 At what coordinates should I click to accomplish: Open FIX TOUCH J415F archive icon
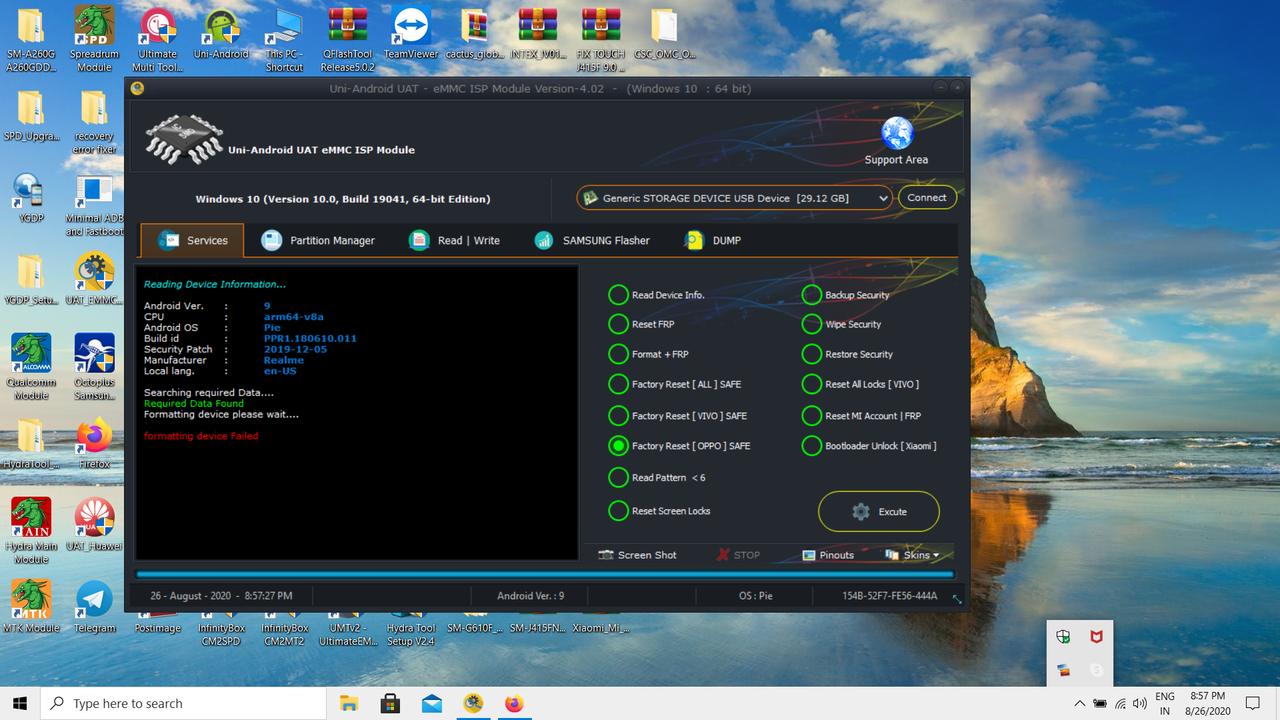click(600, 40)
